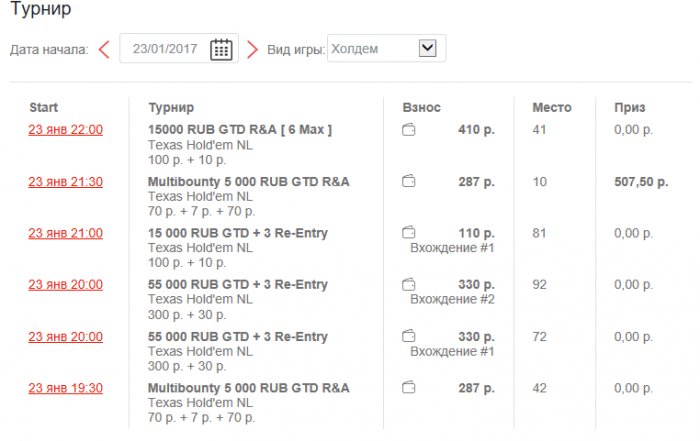
Task: Open the 23 янв 21:00 tournament link
Action: tap(65, 233)
